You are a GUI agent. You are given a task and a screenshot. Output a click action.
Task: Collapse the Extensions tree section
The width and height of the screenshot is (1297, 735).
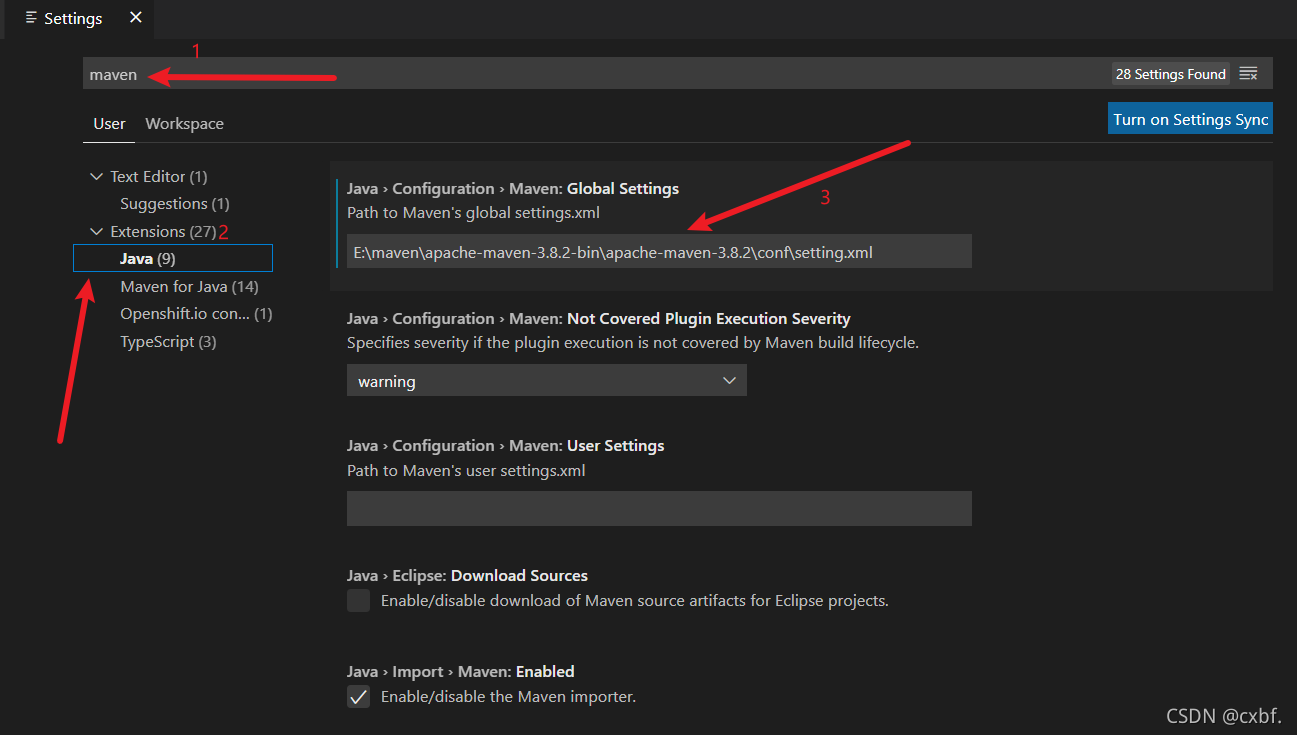97,231
